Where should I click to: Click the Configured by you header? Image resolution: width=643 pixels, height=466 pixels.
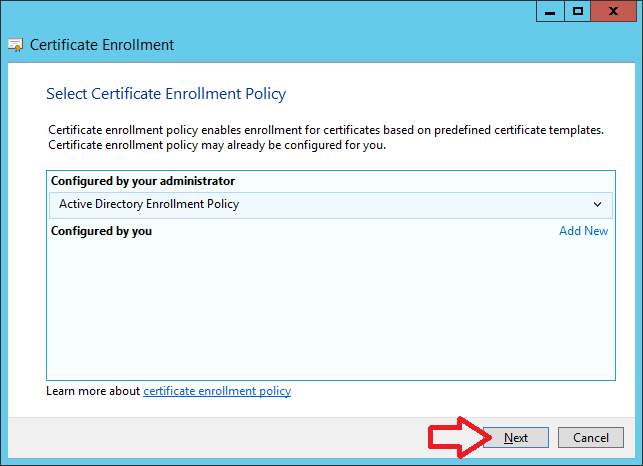pos(101,231)
